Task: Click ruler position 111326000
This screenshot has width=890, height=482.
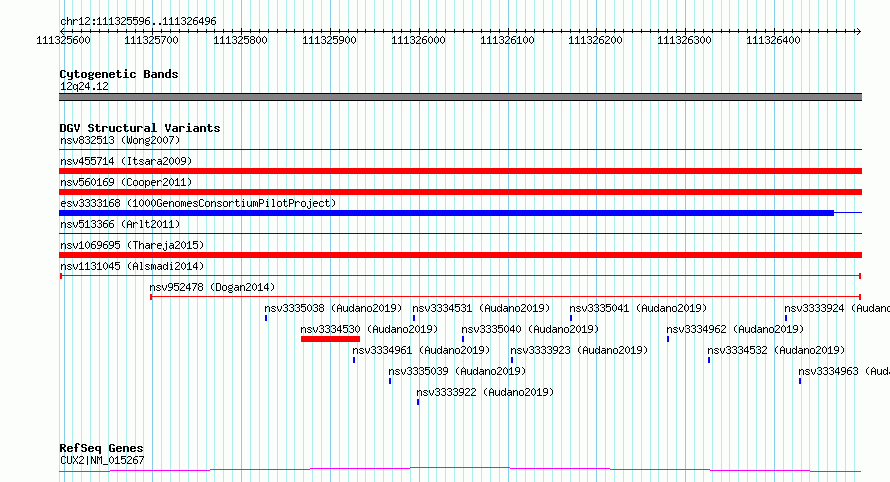Action: 418,40
